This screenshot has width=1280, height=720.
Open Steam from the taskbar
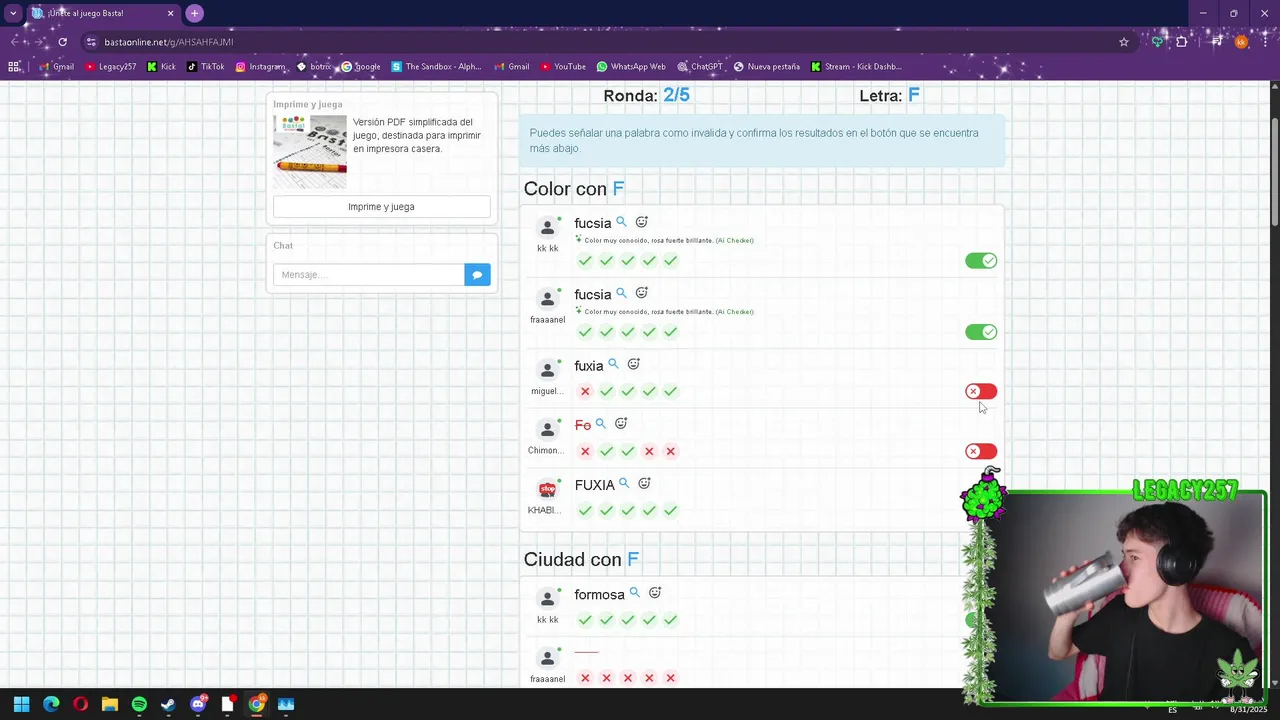(x=168, y=704)
